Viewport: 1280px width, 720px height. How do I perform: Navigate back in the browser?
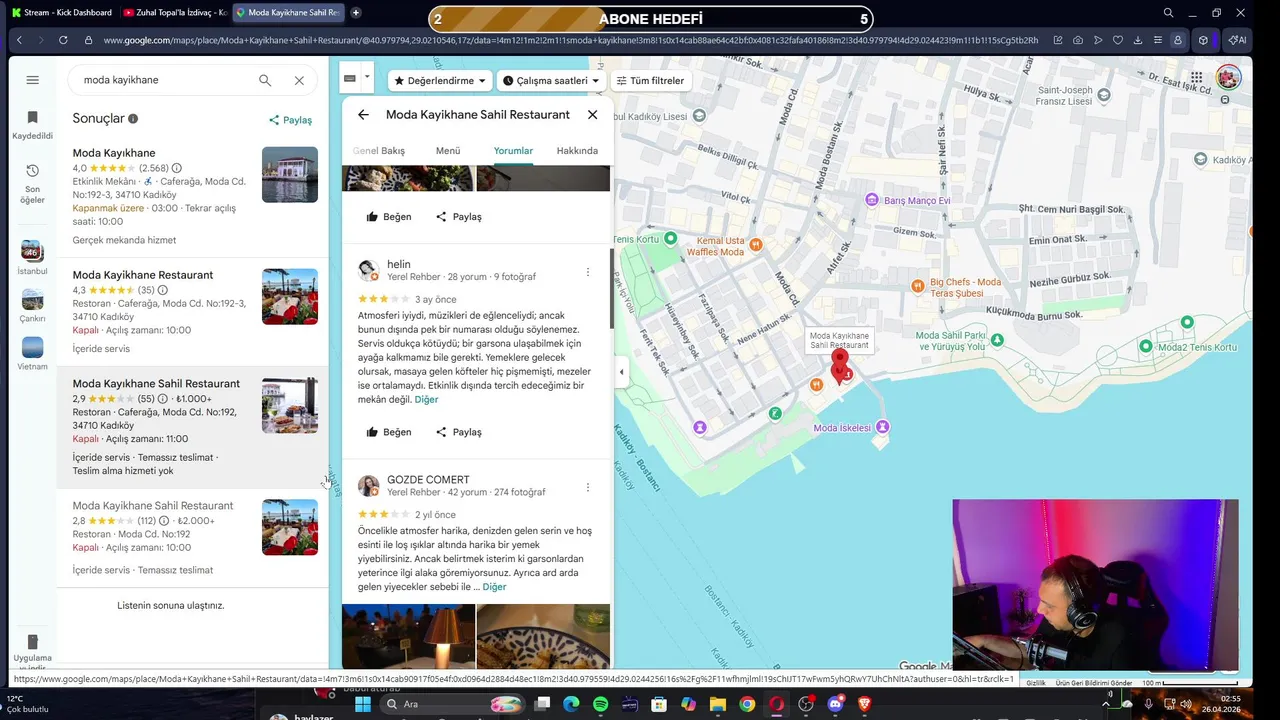coord(19,40)
